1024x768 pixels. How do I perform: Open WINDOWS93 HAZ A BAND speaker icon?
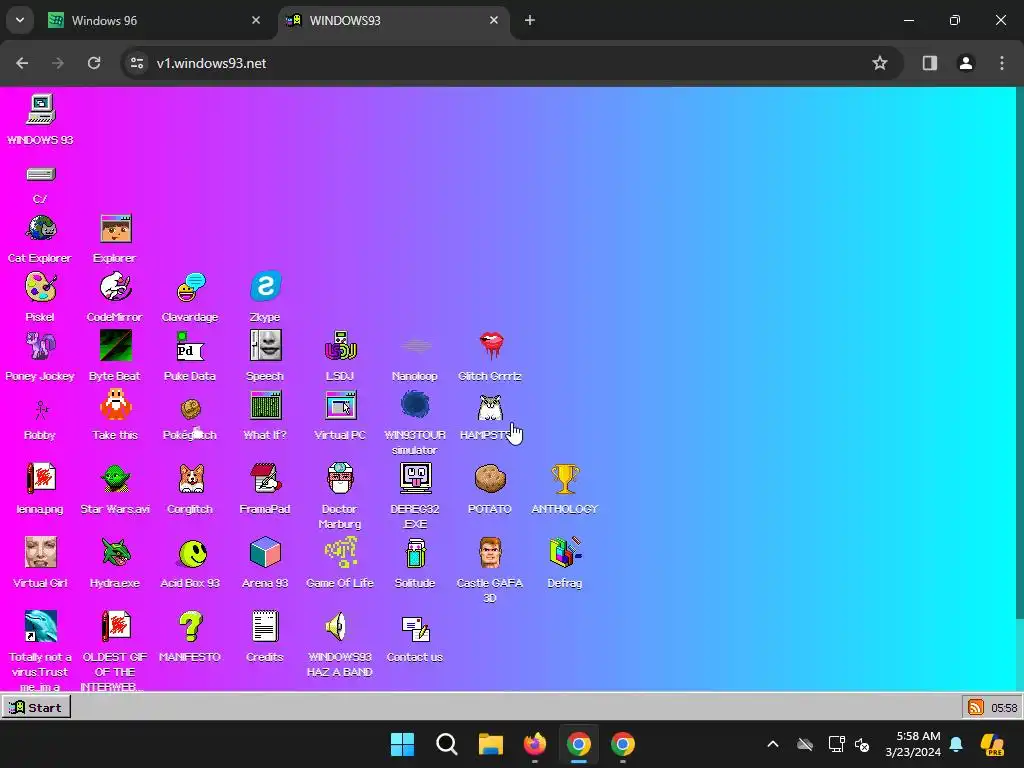[x=337, y=626]
